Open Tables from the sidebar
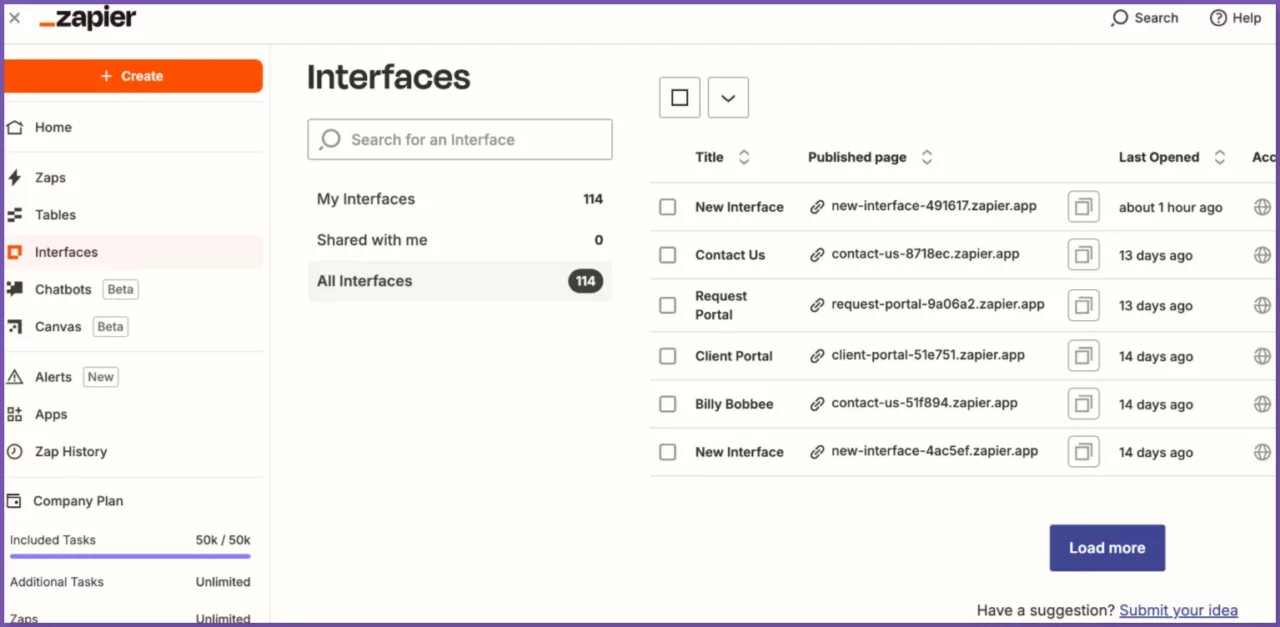 55,214
